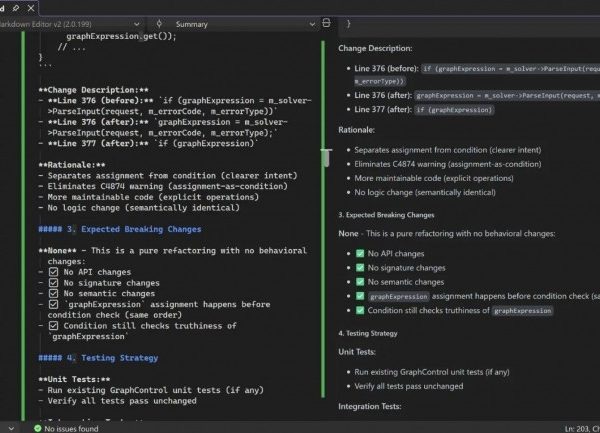Click the No issues found status text
Viewport: 600px width, 433px height.
point(71,428)
